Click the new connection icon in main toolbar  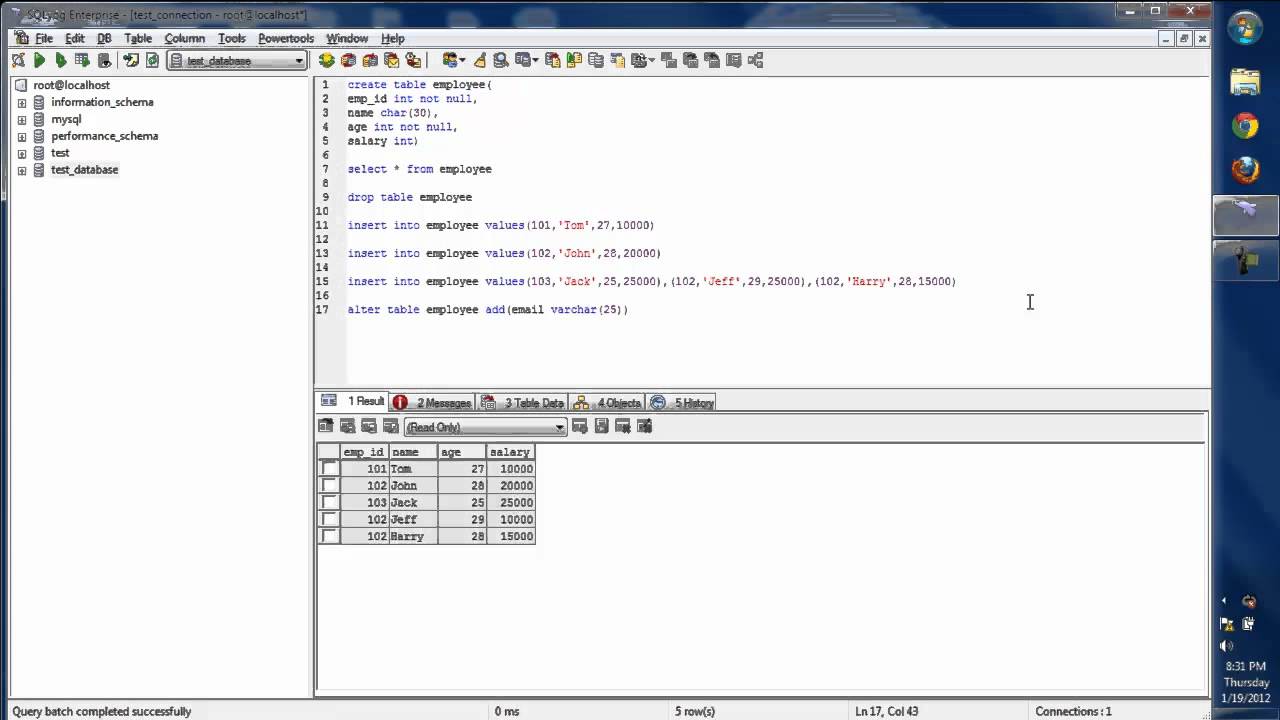click(18, 60)
